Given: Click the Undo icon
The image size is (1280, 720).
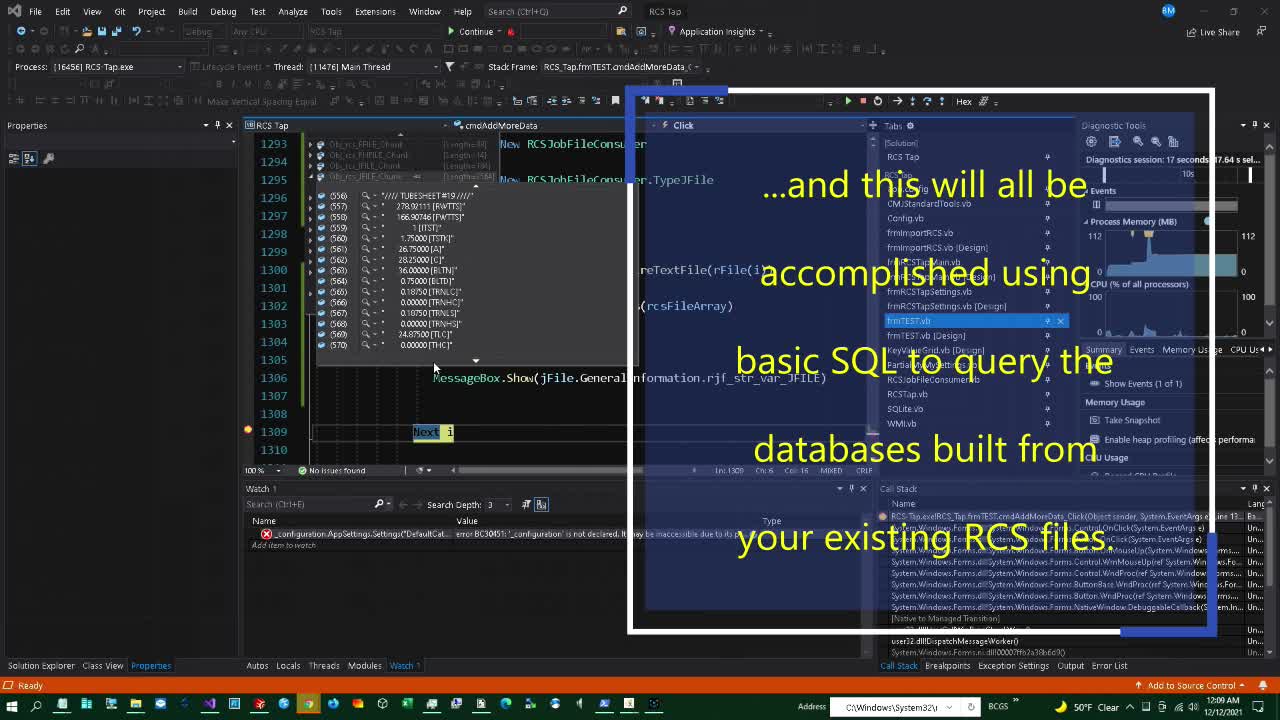Looking at the screenshot, I should pos(137,31).
